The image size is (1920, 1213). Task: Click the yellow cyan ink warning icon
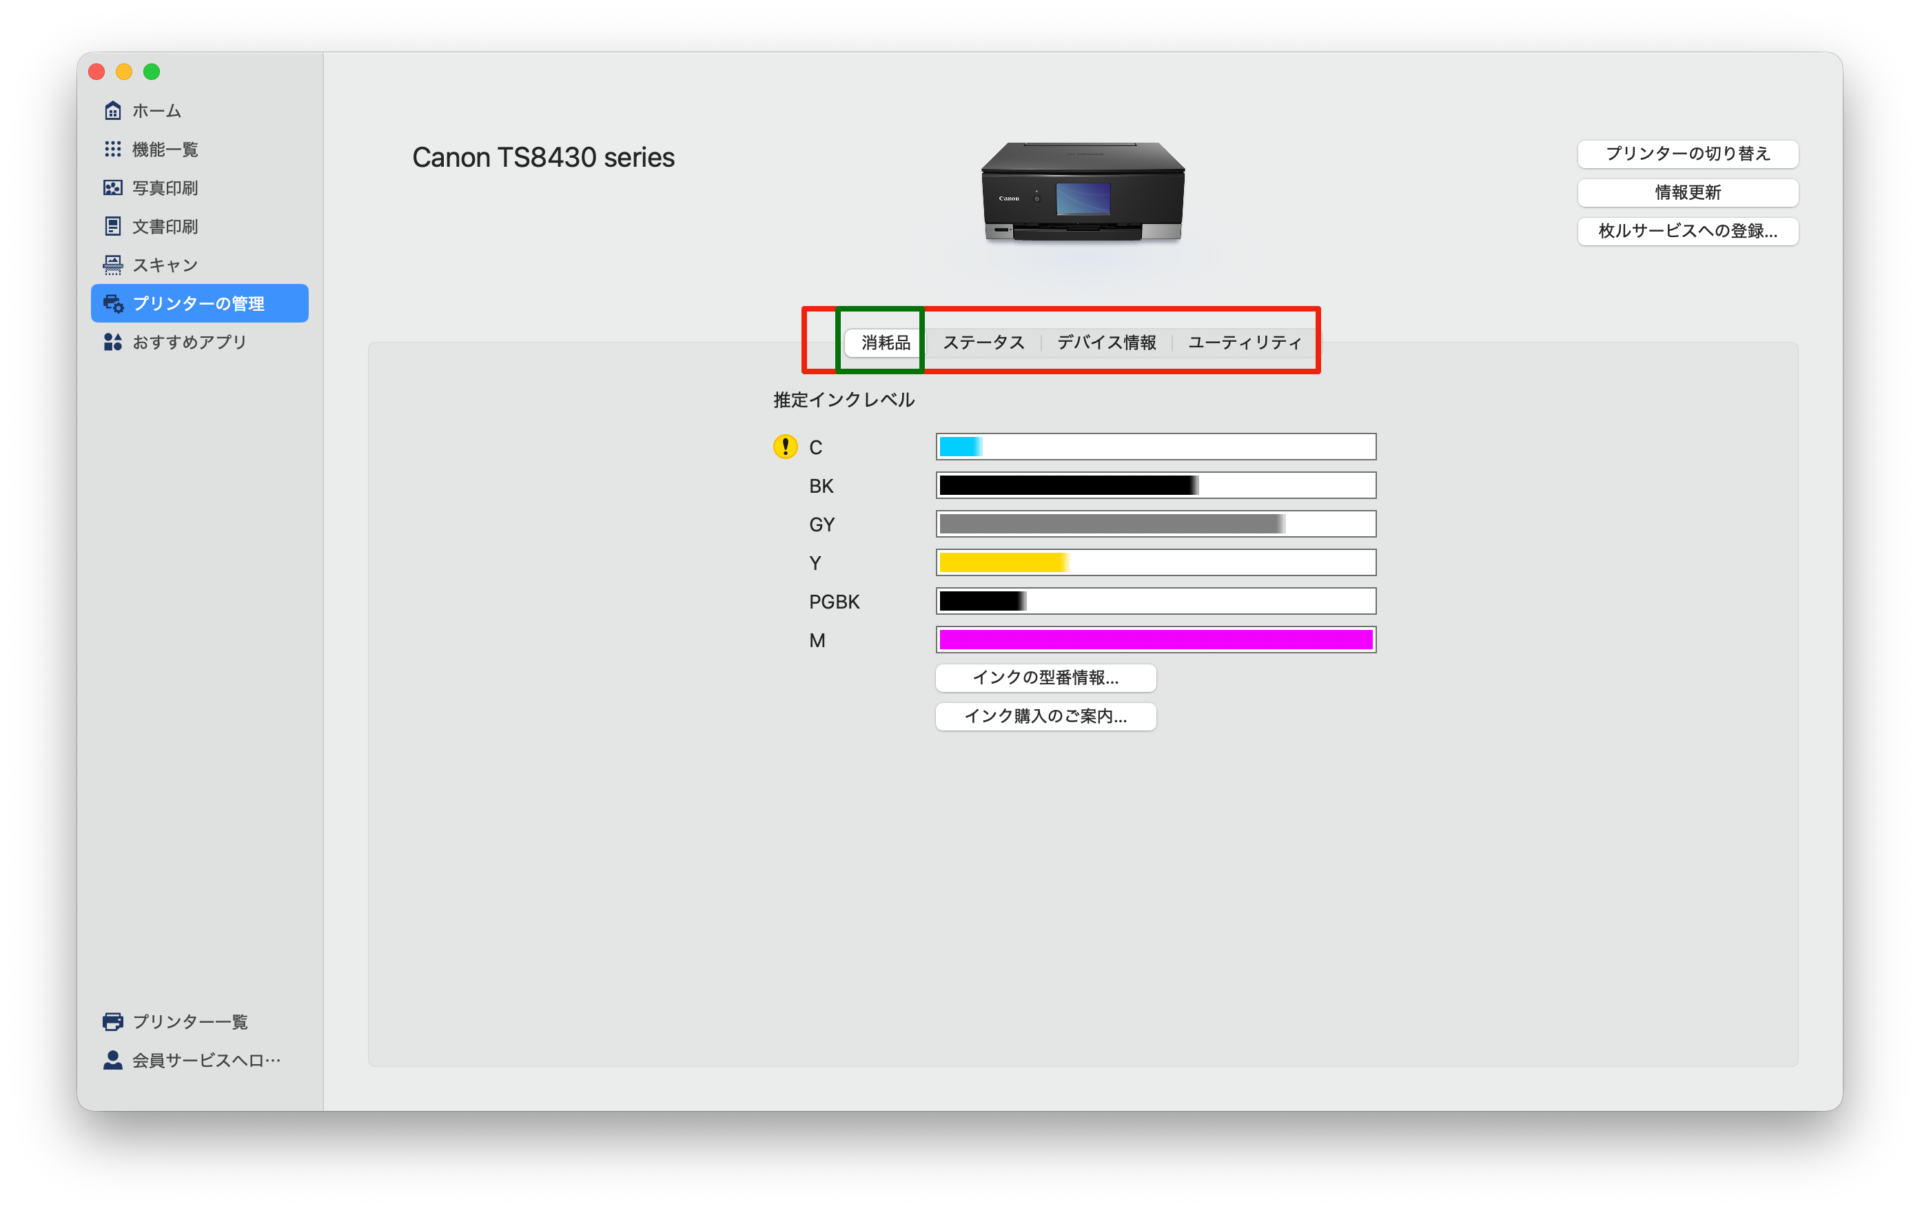pos(785,447)
